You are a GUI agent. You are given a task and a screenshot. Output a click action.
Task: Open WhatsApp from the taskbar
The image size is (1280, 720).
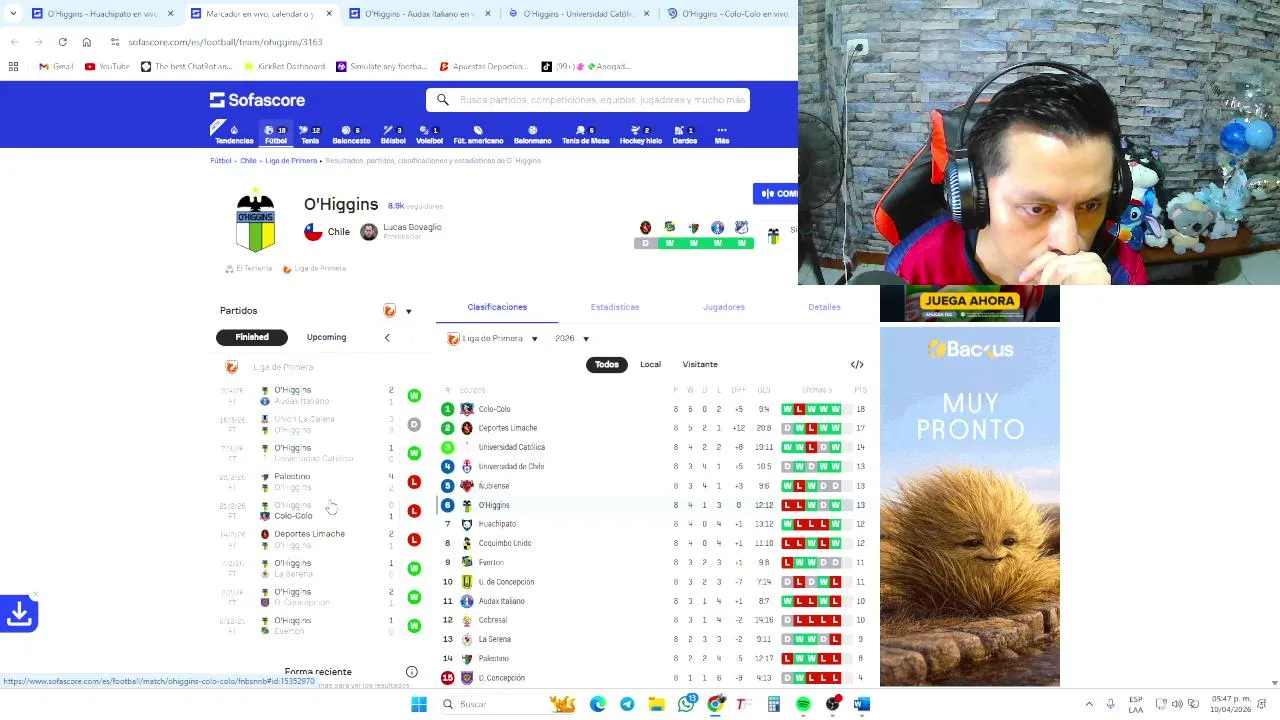point(686,704)
